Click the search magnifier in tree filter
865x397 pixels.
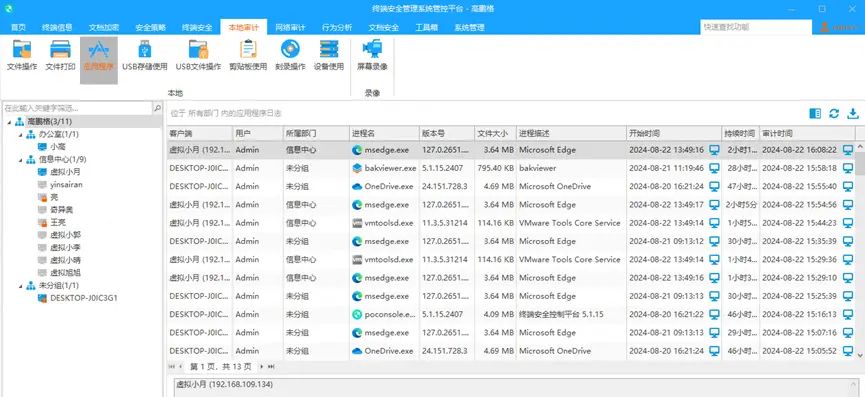coord(157,108)
